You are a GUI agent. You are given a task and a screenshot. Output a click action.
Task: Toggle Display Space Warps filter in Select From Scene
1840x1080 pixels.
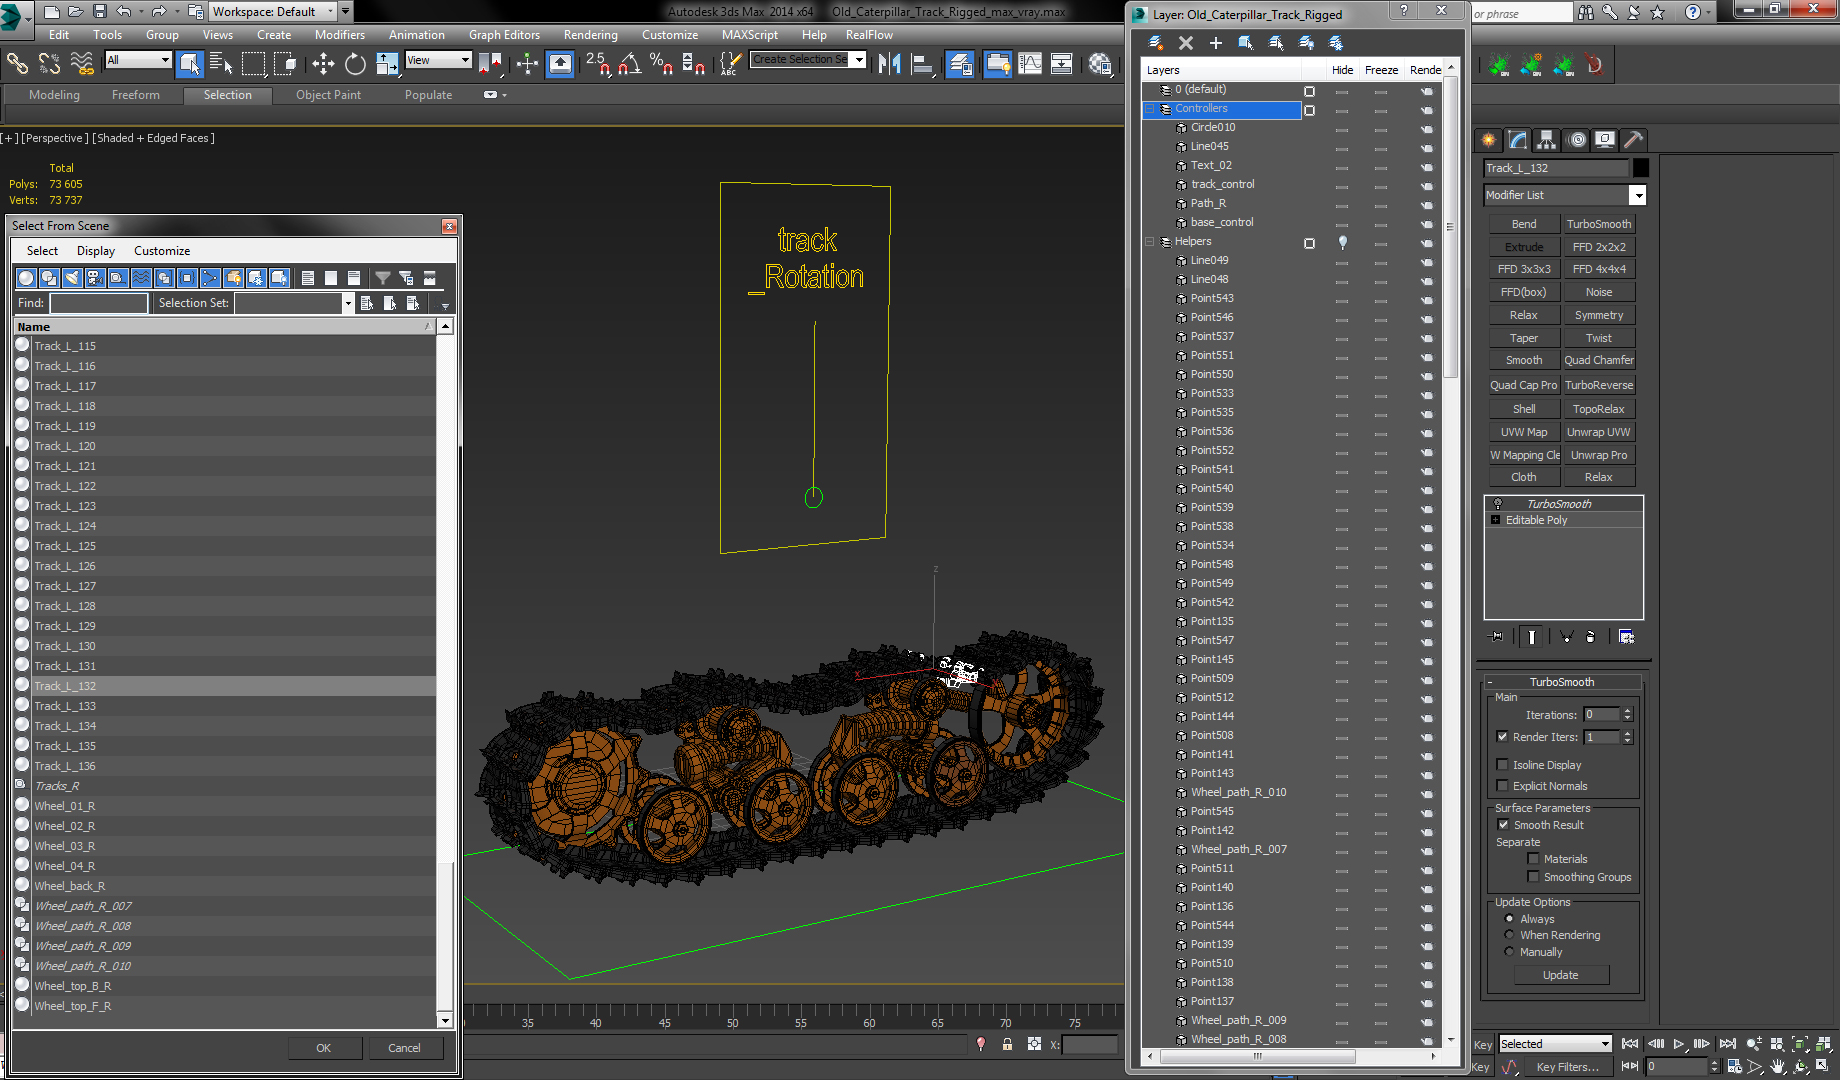click(141, 278)
